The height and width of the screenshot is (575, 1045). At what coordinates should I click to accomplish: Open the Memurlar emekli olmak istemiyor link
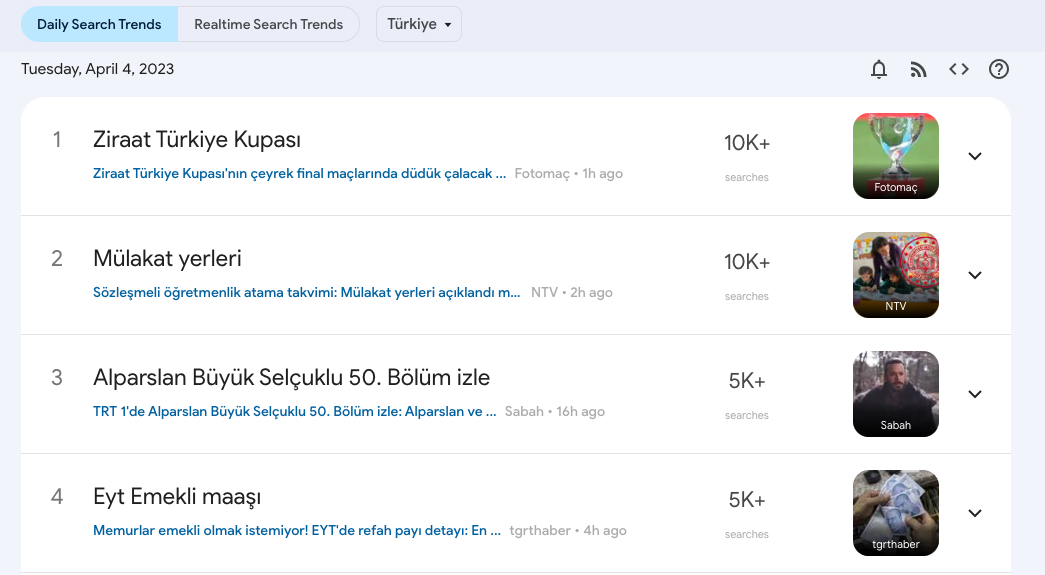pyautogui.click(x=297, y=531)
